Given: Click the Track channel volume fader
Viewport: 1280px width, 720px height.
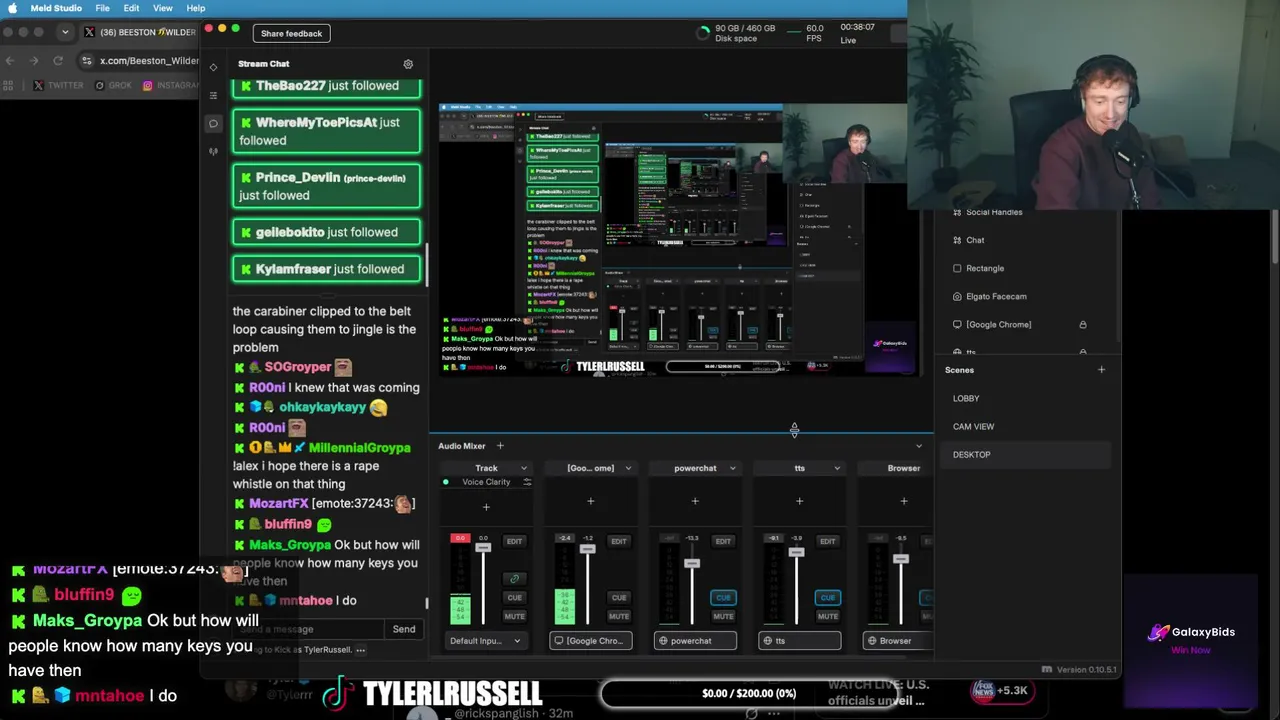Looking at the screenshot, I should [x=483, y=548].
